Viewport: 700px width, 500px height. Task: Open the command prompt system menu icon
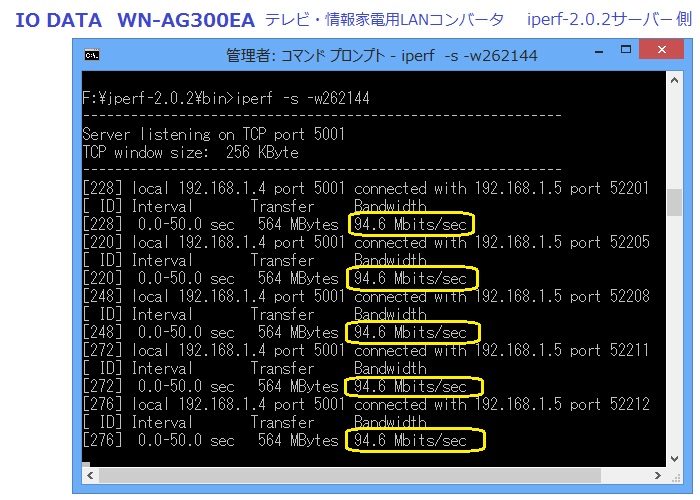click(x=92, y=55)
